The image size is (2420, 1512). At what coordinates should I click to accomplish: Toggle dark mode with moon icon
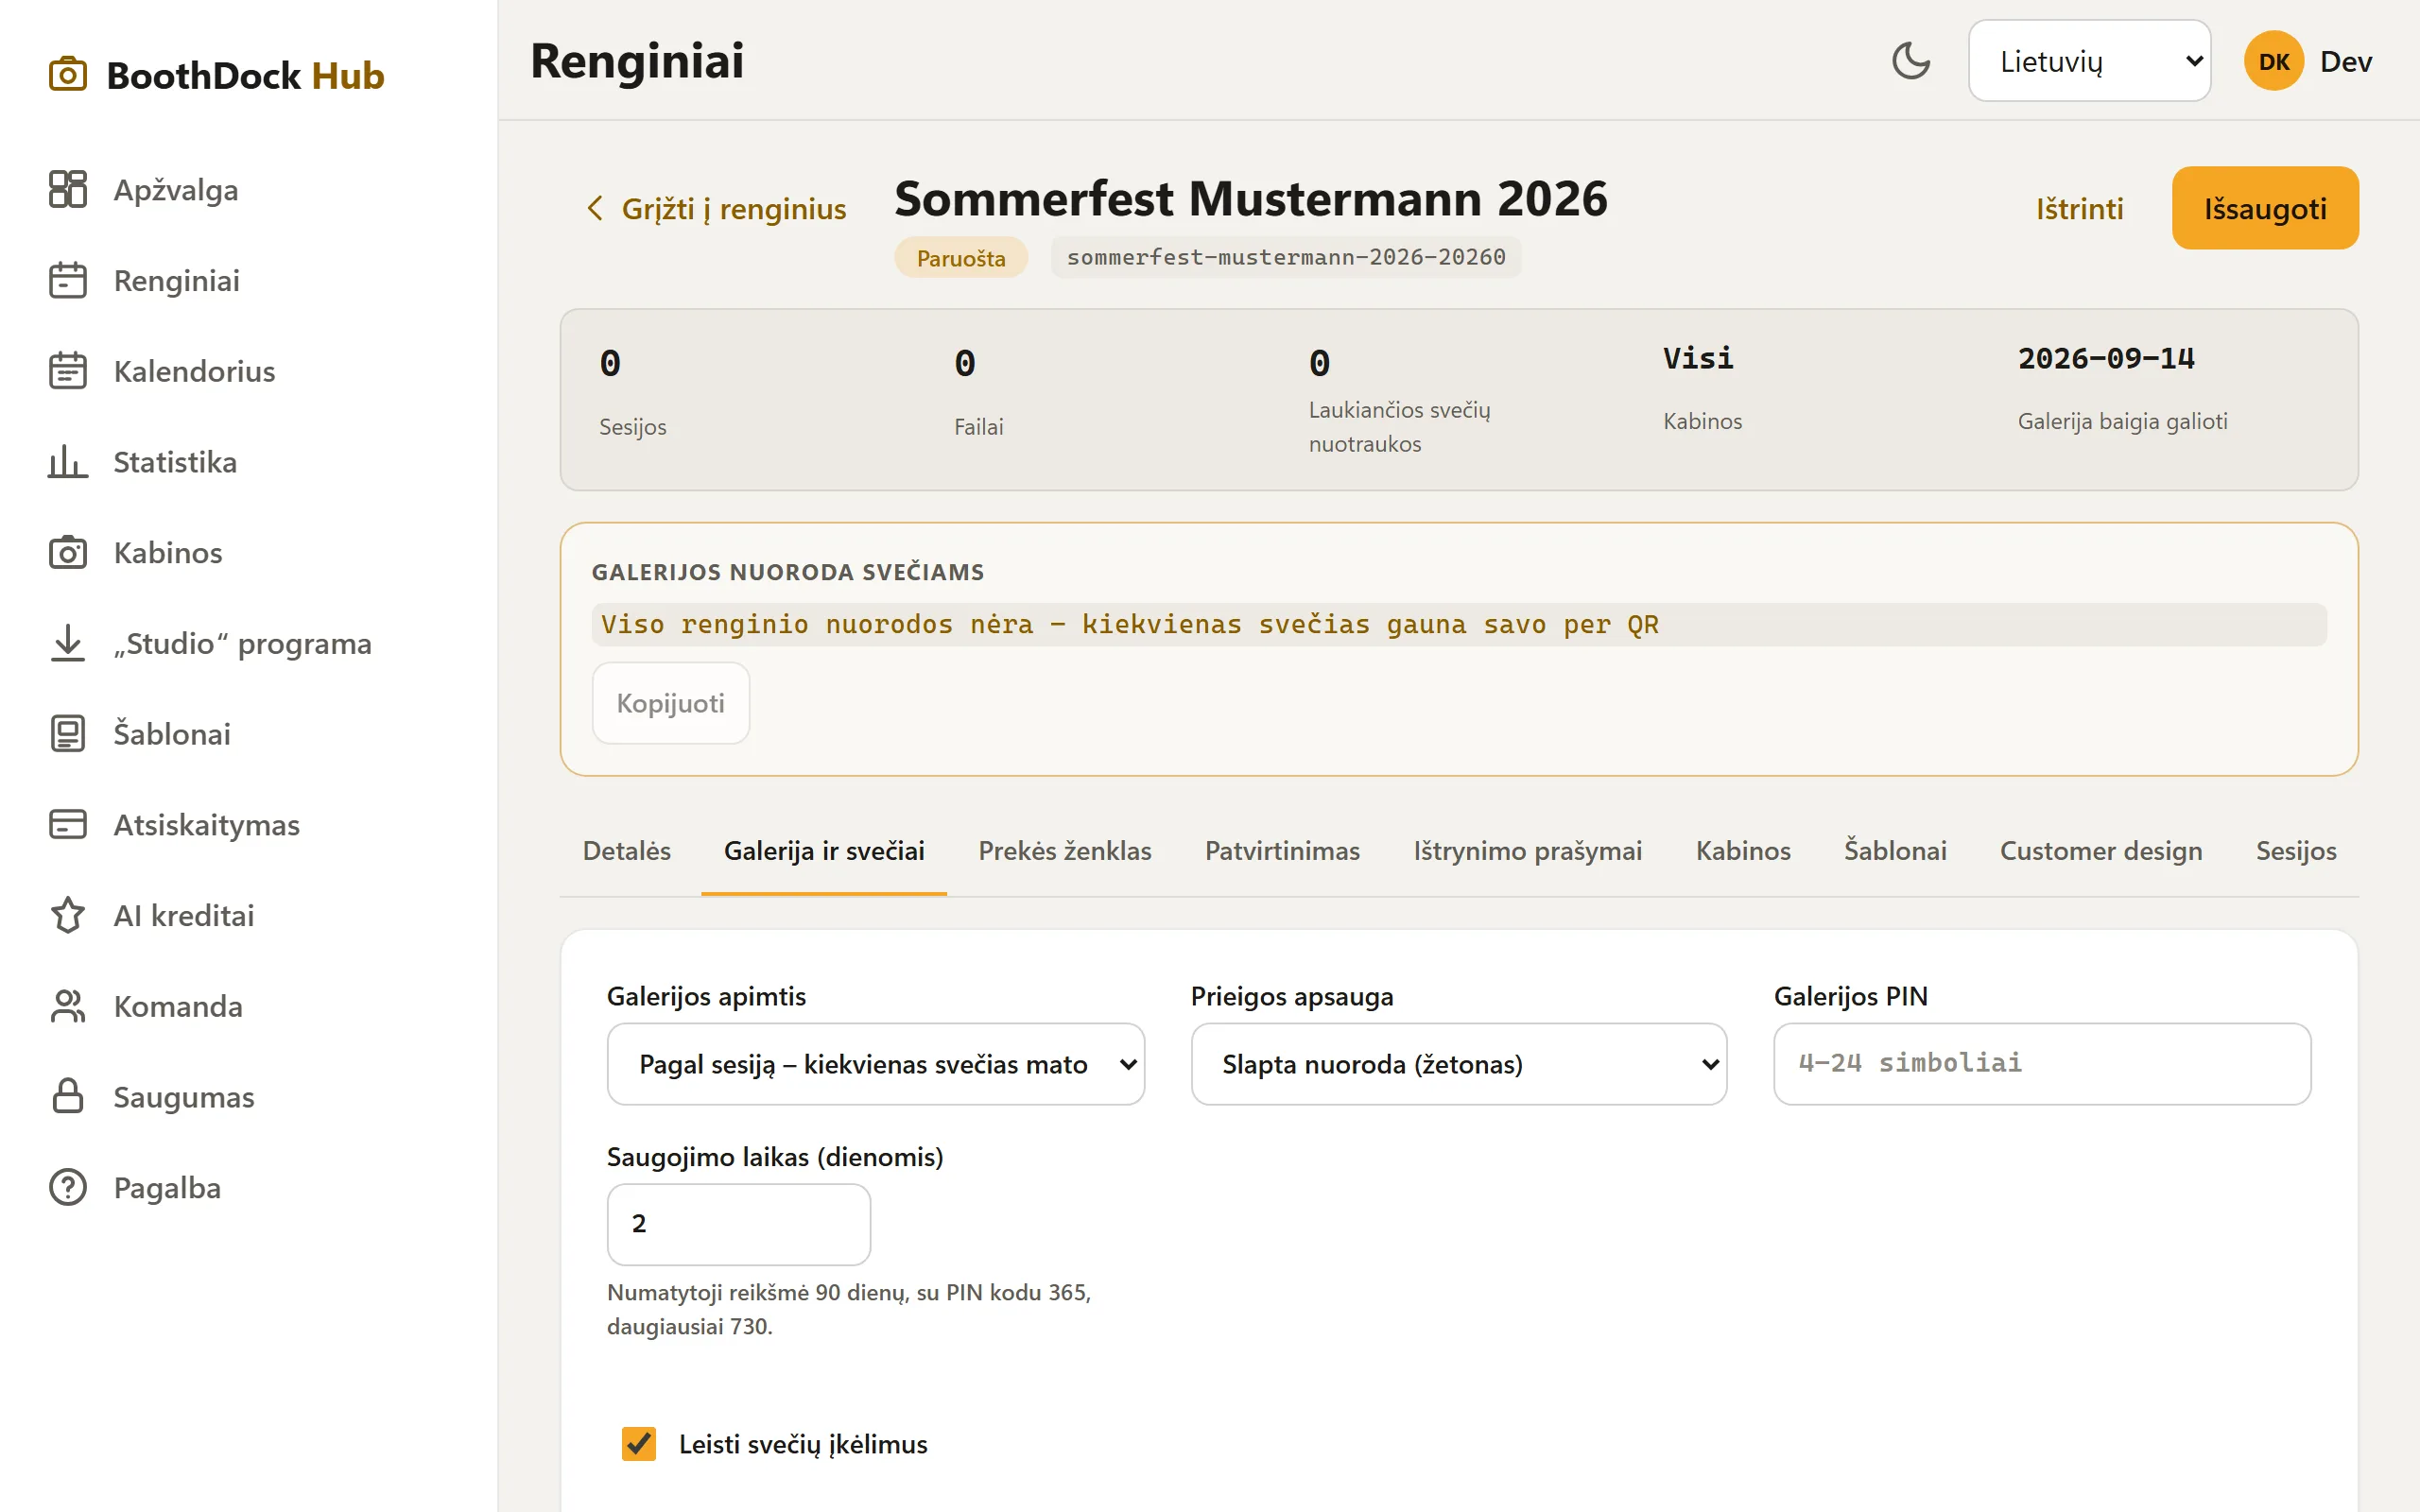pyautogui.click(x=1911, y=61)
